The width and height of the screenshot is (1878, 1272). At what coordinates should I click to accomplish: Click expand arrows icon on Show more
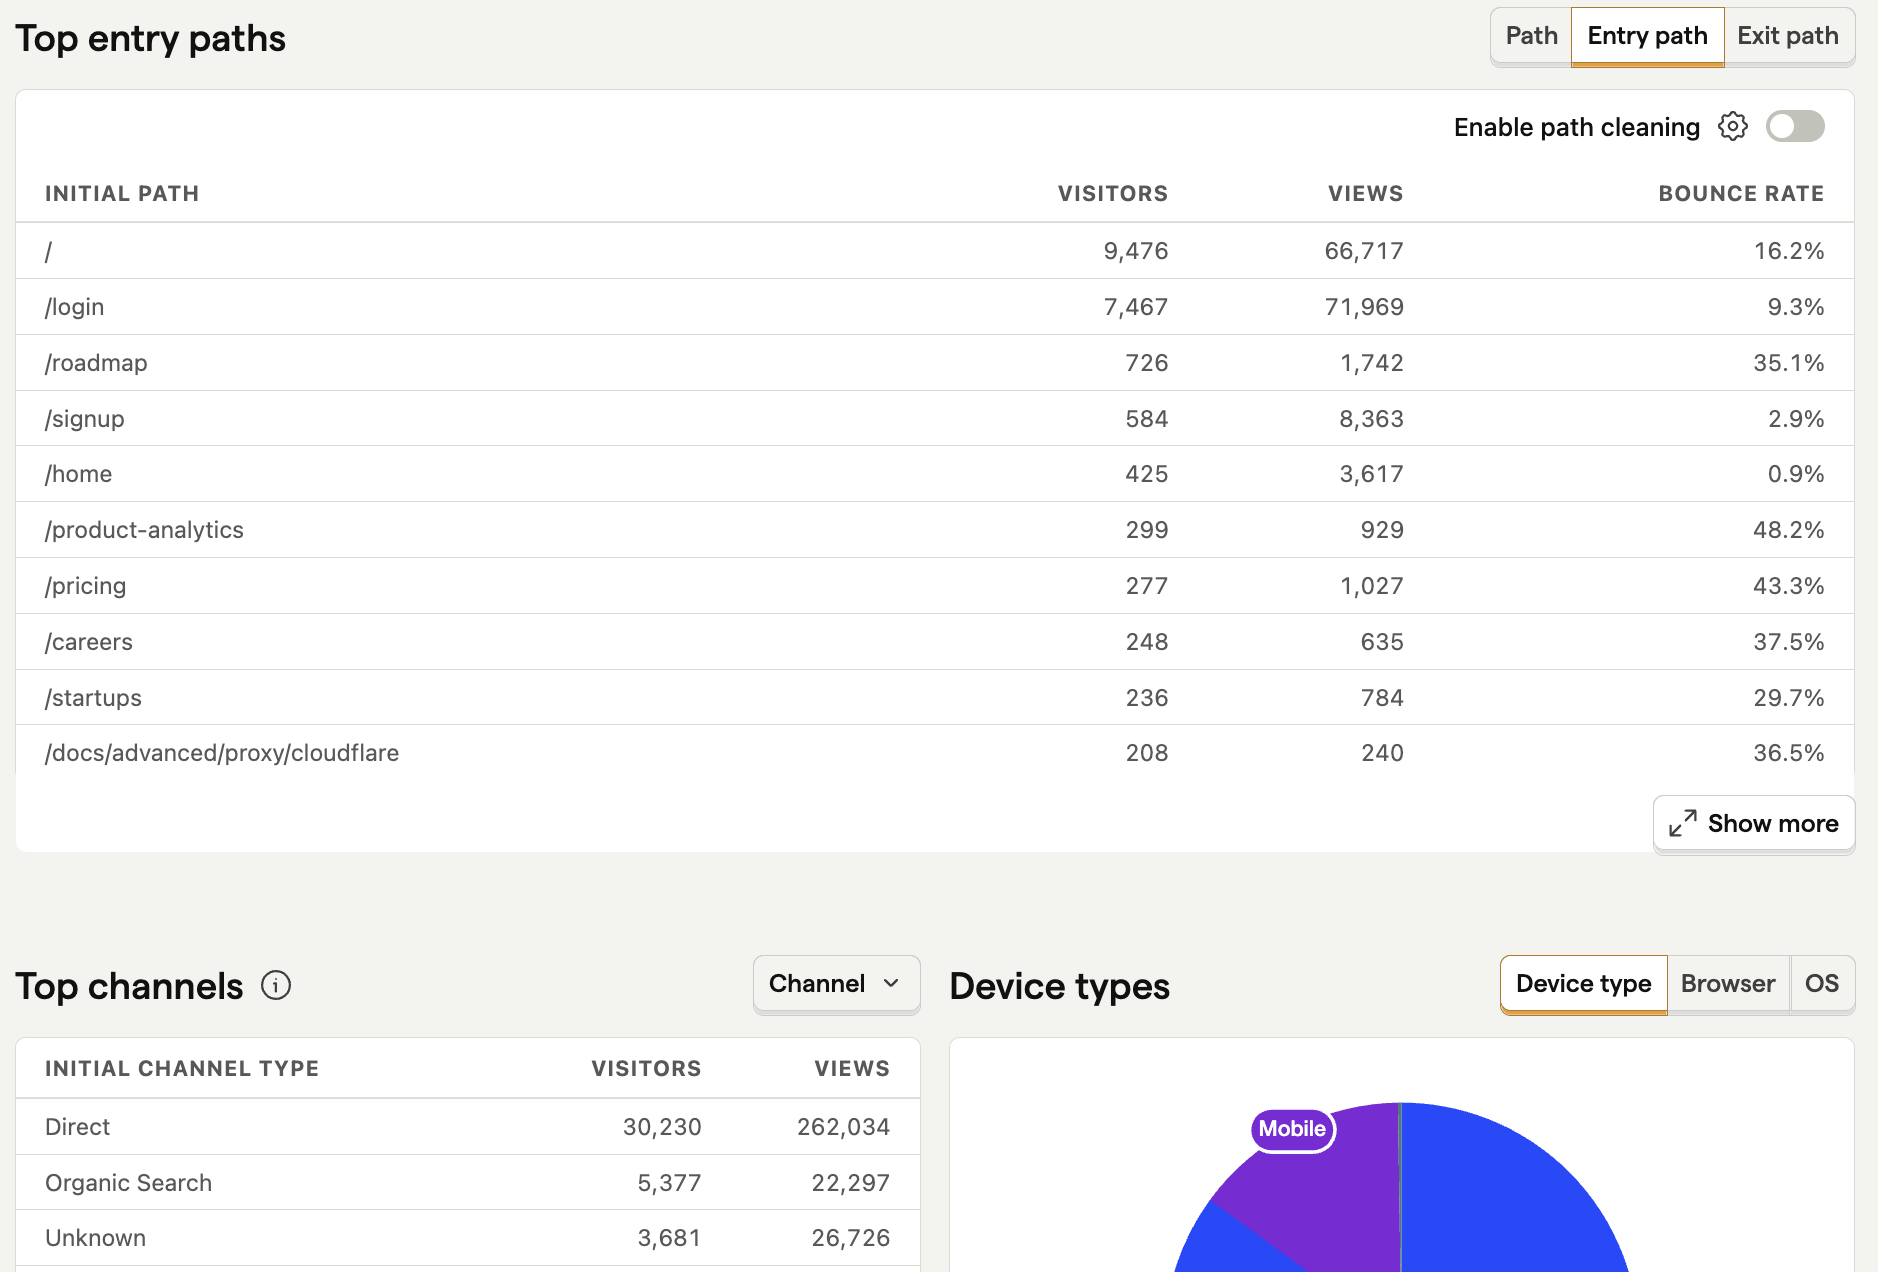(1683, 824)
